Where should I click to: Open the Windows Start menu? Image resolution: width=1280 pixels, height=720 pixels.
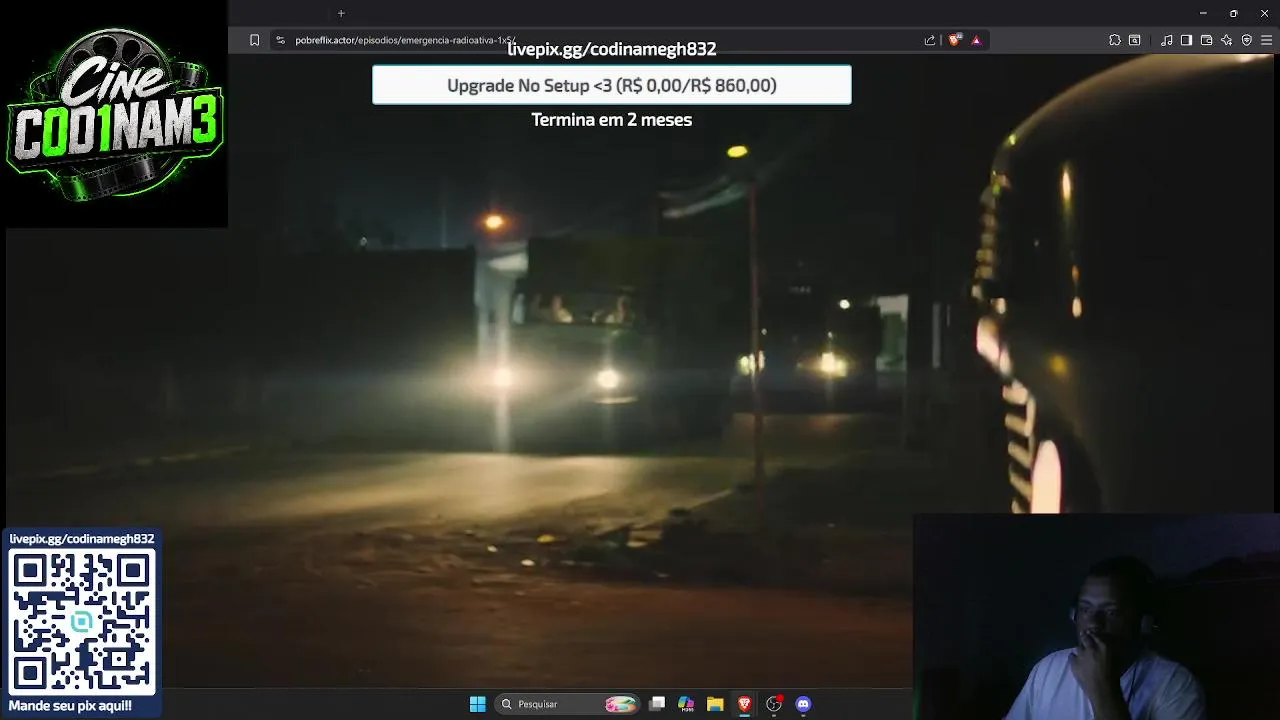coord(478,704)
